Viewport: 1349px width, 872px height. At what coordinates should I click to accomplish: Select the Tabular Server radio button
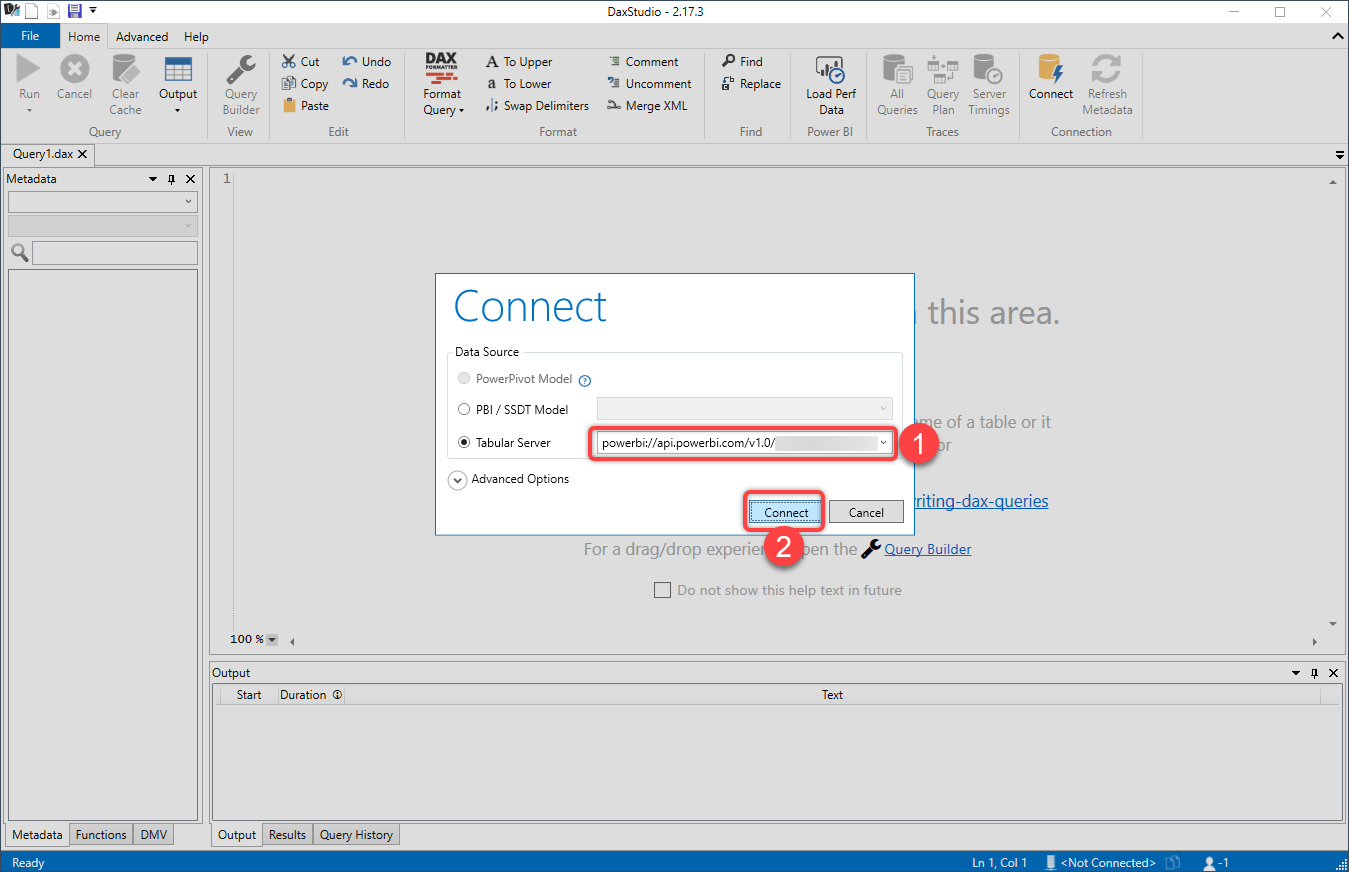pyautogui.click(x=464, y=443)
